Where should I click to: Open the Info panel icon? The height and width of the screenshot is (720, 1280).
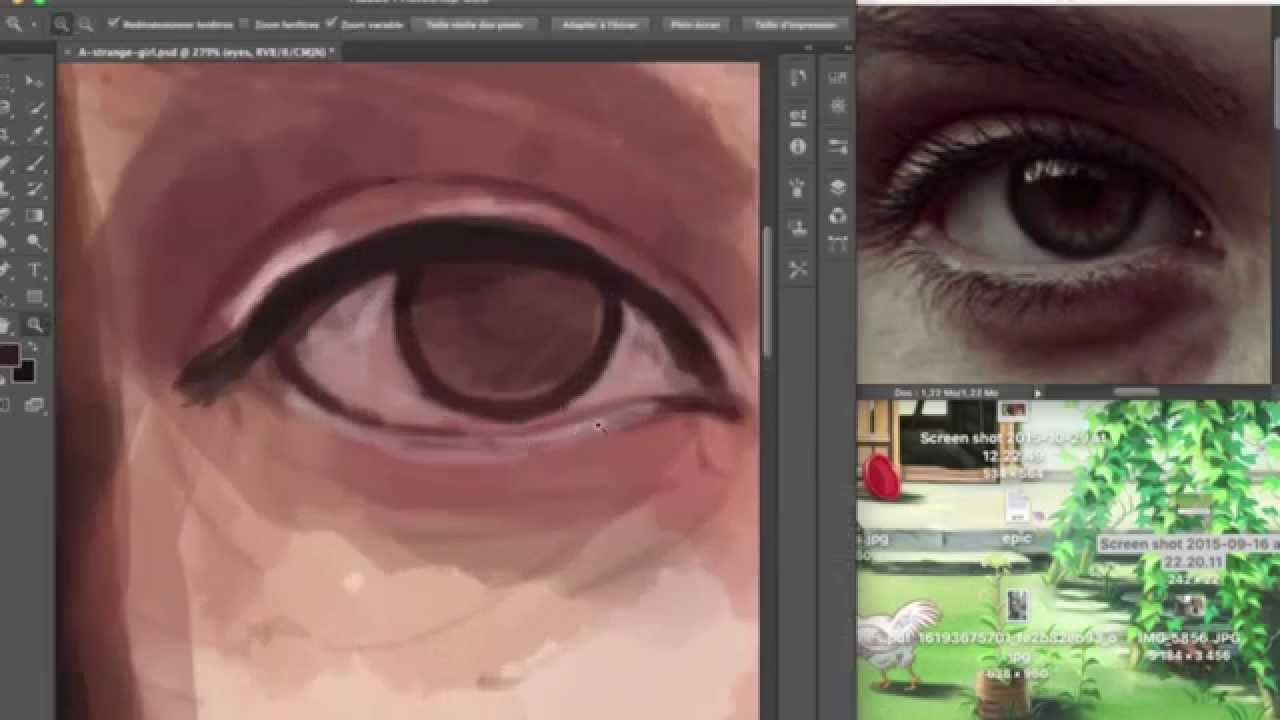tap(798, 147)
